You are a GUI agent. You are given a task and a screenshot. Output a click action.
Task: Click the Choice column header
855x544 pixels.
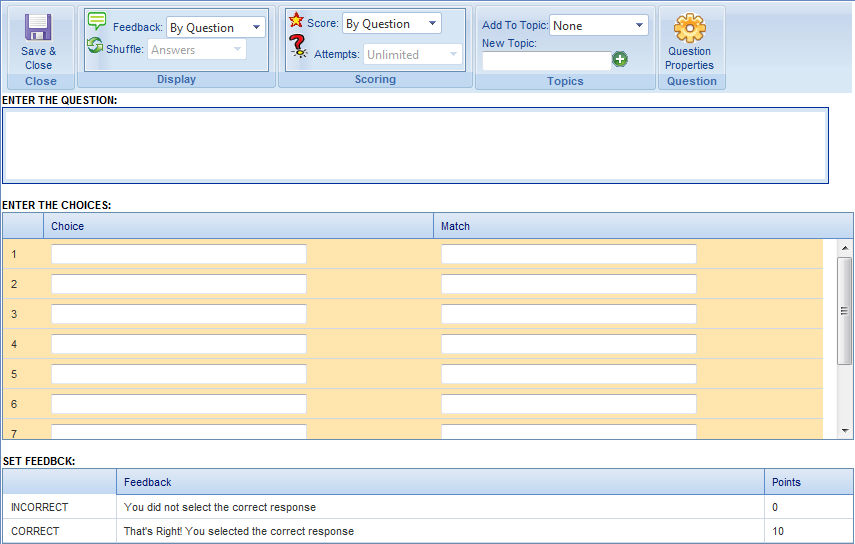tap(238, 226)
